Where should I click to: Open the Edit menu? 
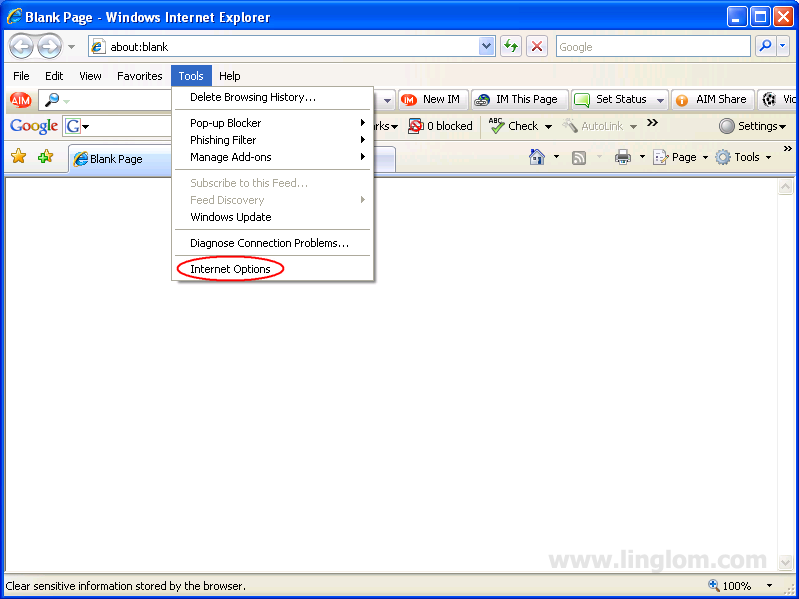[54, 76]
